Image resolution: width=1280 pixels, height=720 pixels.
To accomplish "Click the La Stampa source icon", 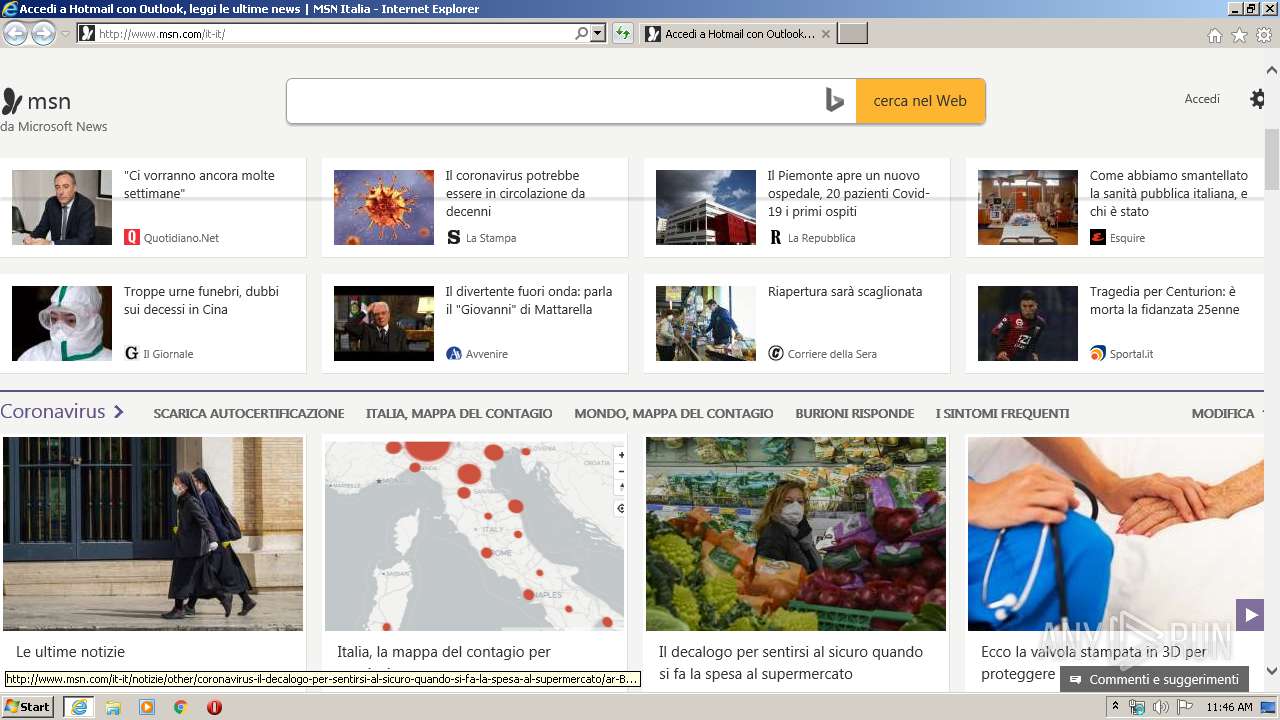I will (454, 238).
